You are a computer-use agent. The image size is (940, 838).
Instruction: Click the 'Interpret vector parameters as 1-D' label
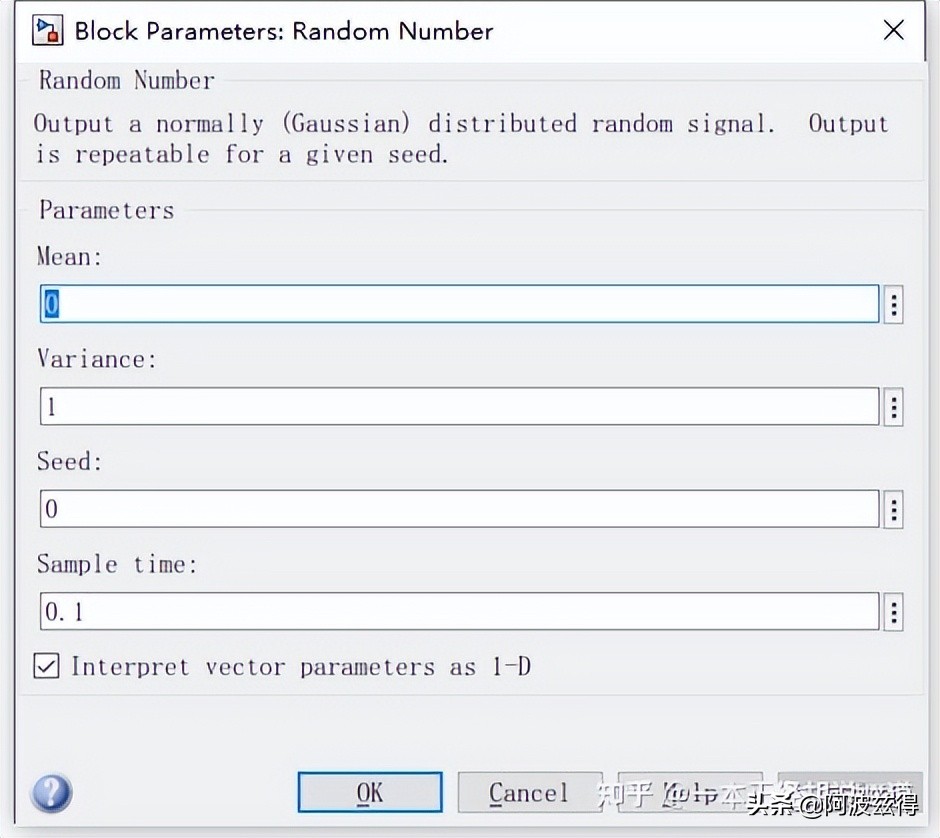tap(300, 667)
